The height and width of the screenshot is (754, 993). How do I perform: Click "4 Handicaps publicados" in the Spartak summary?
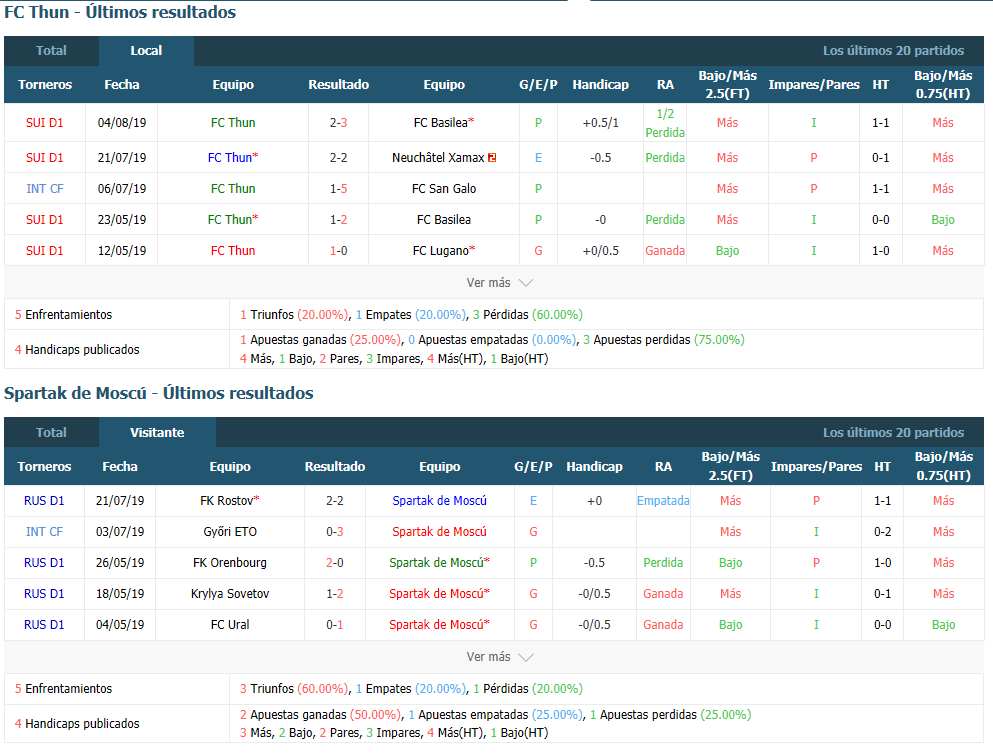[77, 724]
